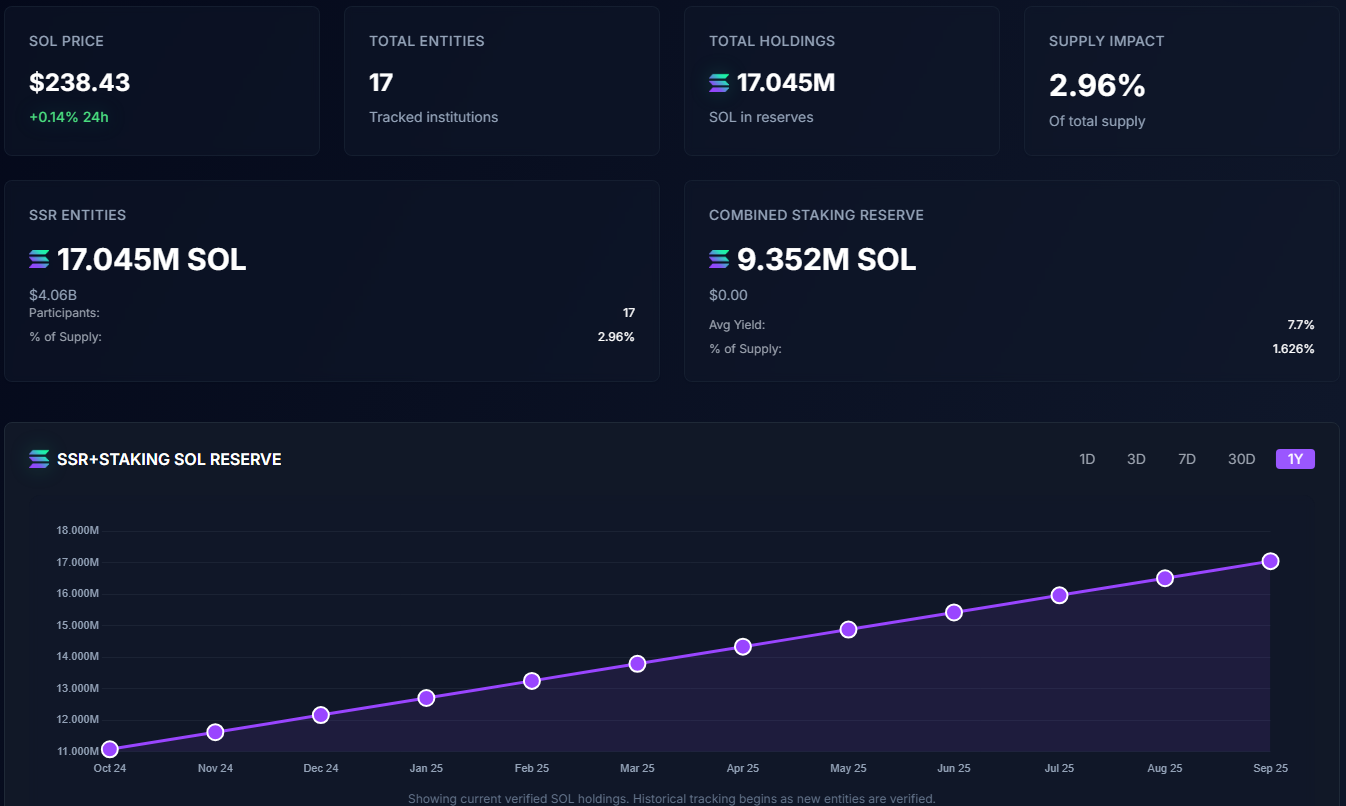
Task: Click the Sep 25 data point on the chart
Action: click(x=1270, y=561)
